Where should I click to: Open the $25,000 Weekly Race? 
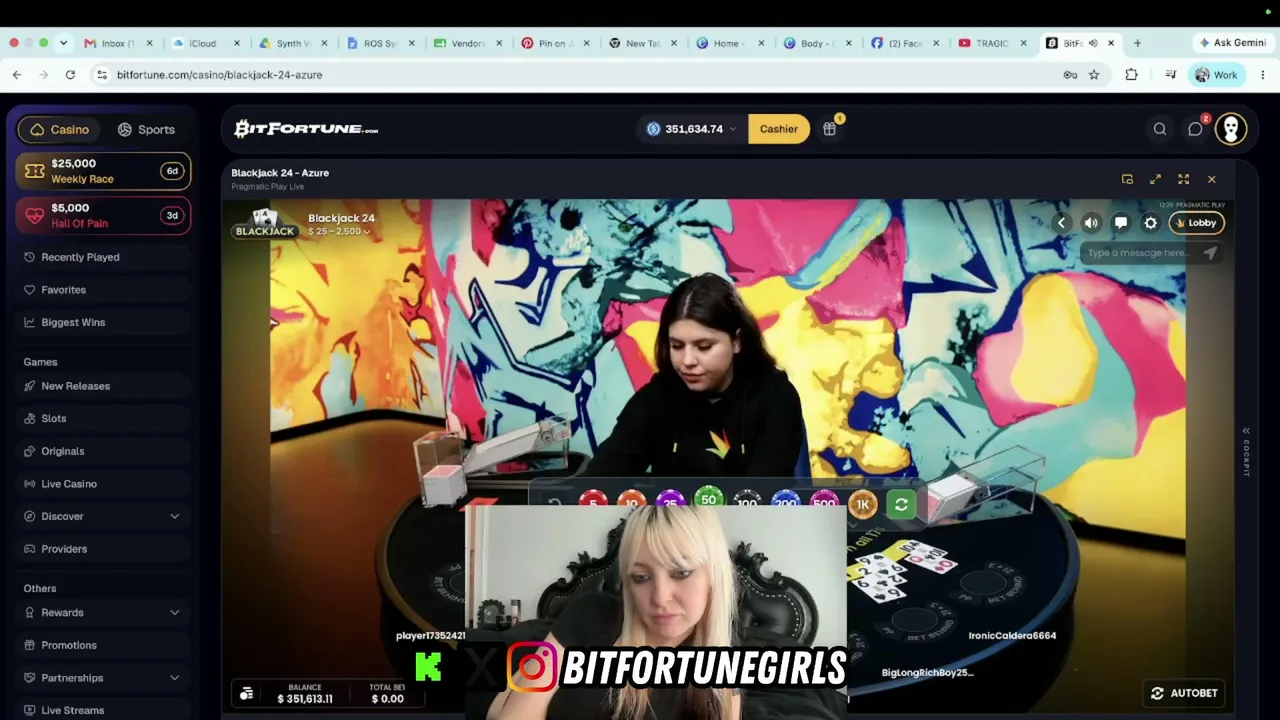pyautogui.click(x=103, y=171)
